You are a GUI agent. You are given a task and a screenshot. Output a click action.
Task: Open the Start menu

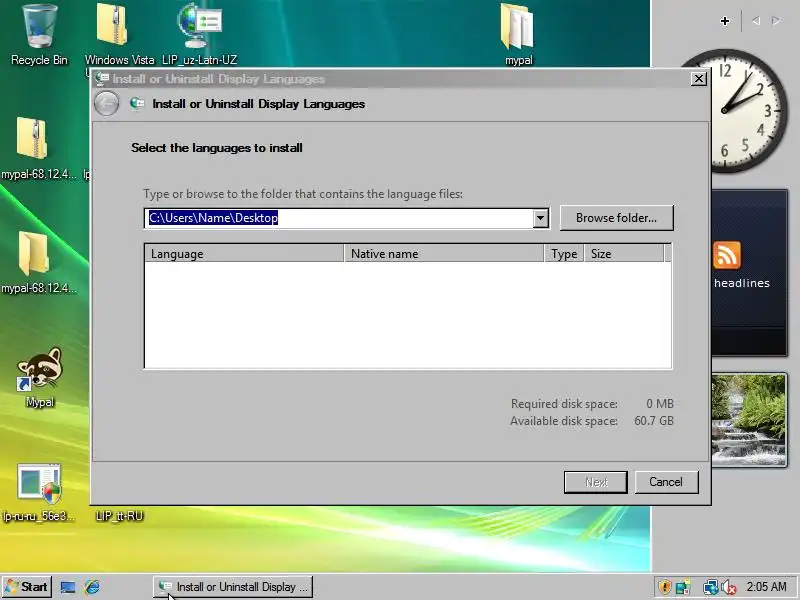point(27,587)
